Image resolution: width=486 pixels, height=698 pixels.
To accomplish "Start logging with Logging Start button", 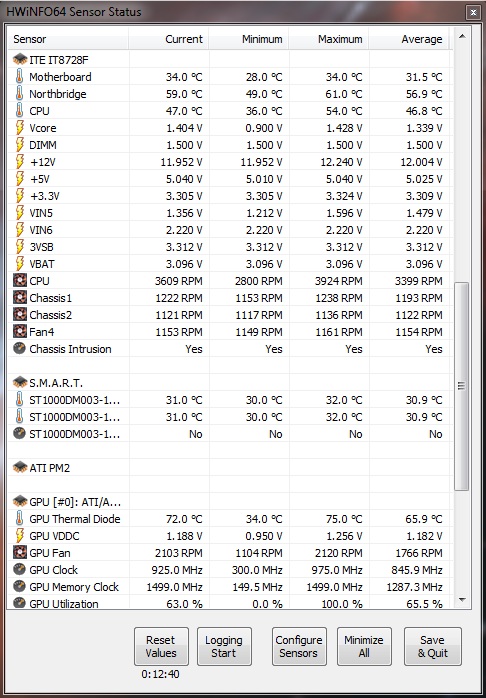I will tap(224, 646).
